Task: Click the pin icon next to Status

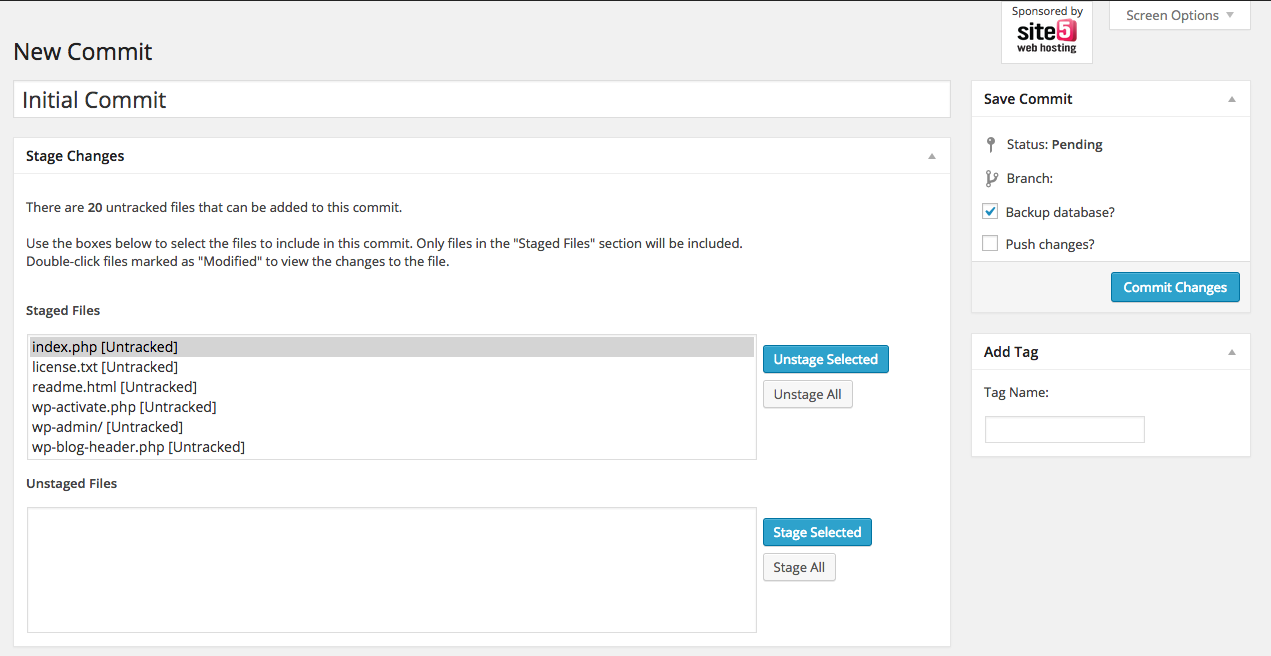Action: (990, 144)
